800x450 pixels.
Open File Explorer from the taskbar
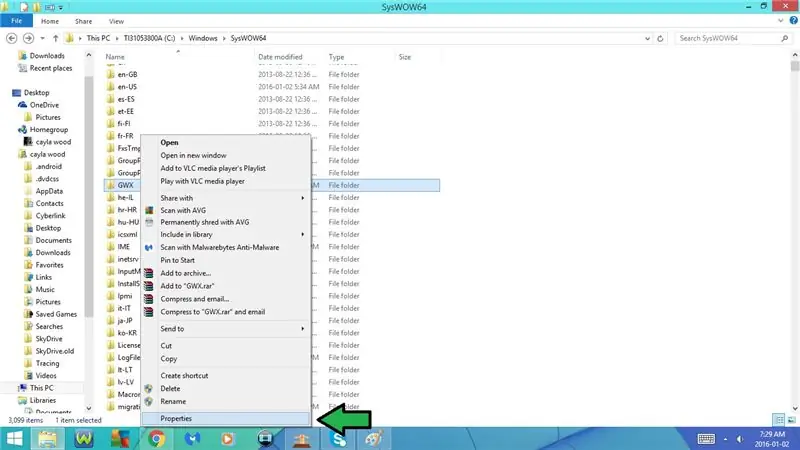pos(47,439)
